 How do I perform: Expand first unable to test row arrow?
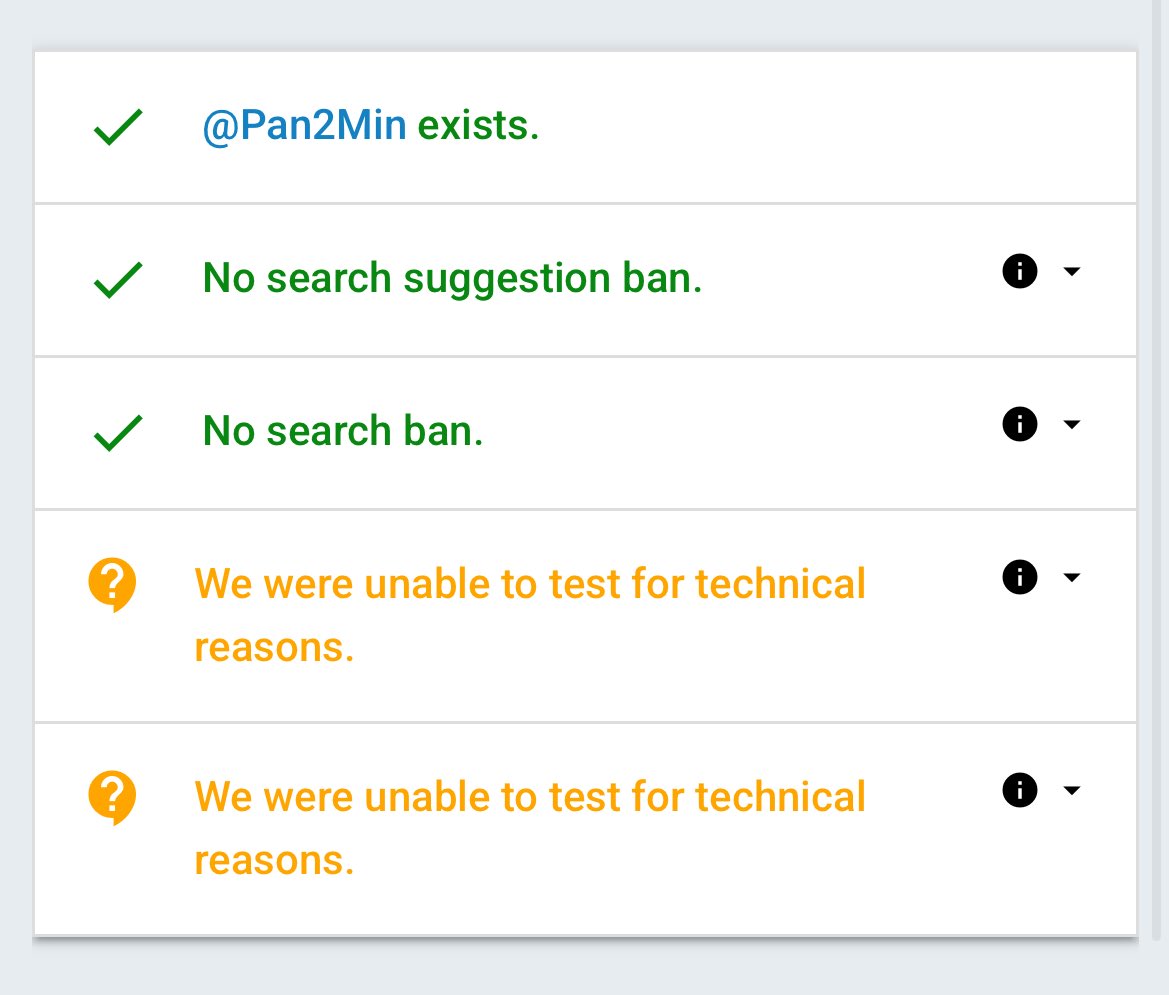pyautogui.click(x=1072, y=577)
